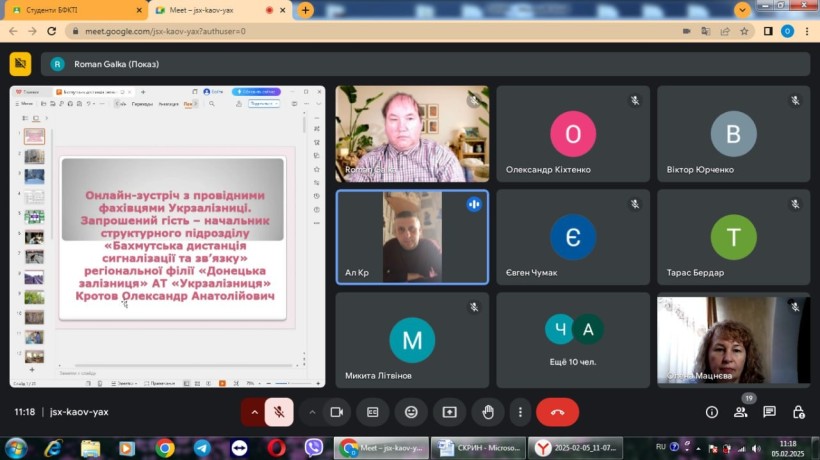The height and width of the screenshot is (460, 820).
Task: Open a new browser tab
Action: pos(305,10)
